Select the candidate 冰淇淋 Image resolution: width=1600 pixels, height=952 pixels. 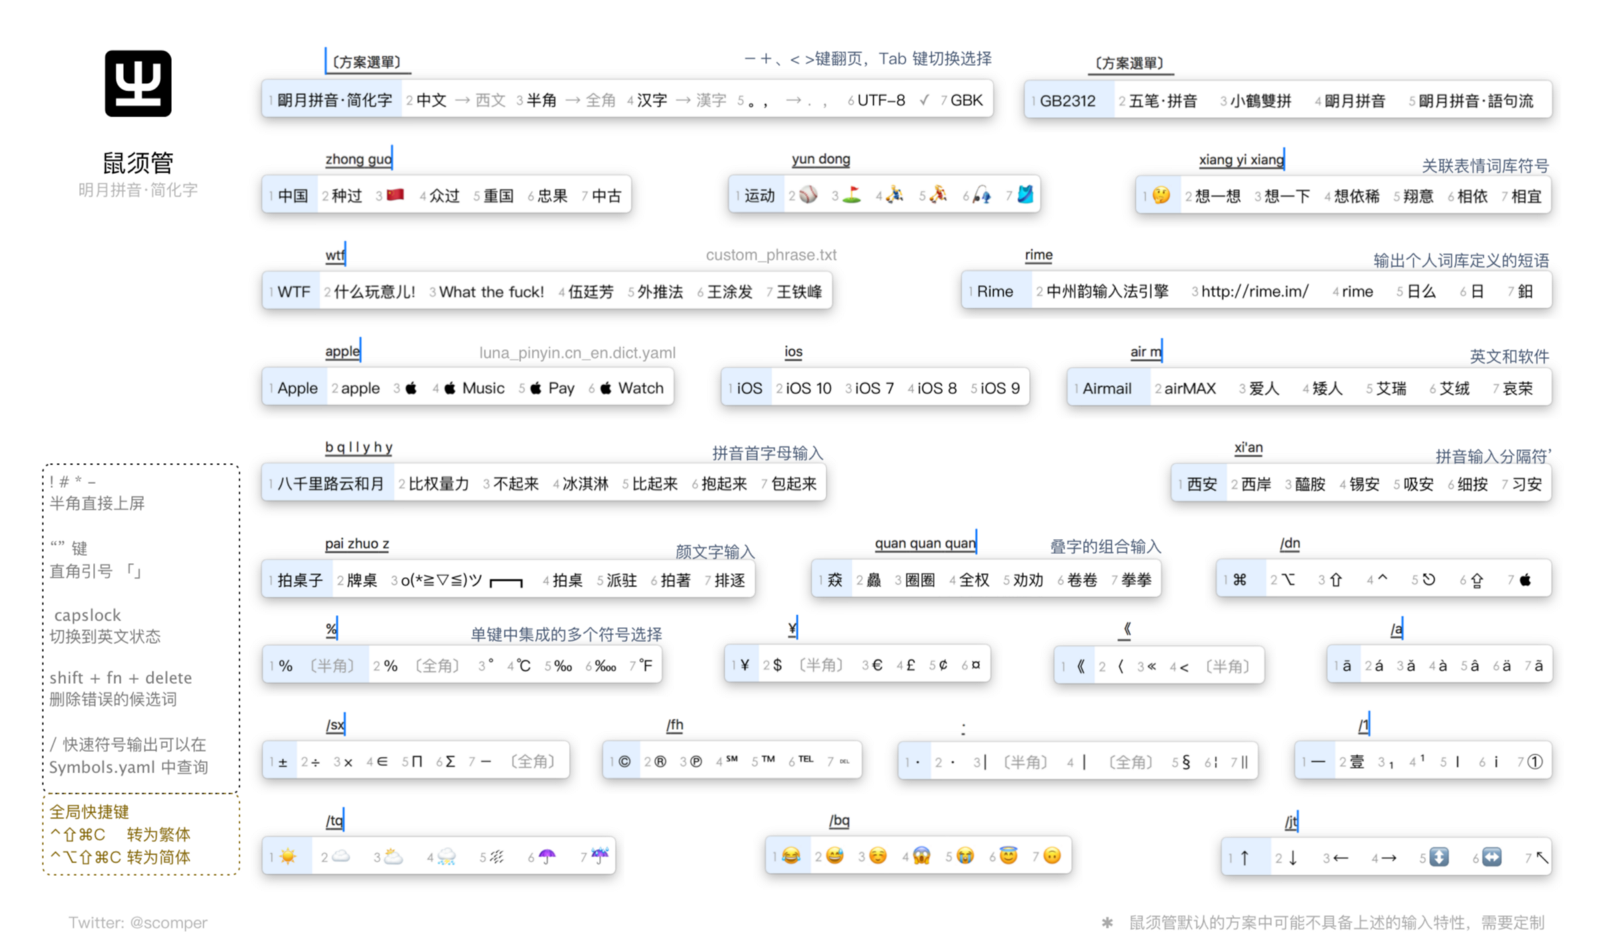coord(586,484)
